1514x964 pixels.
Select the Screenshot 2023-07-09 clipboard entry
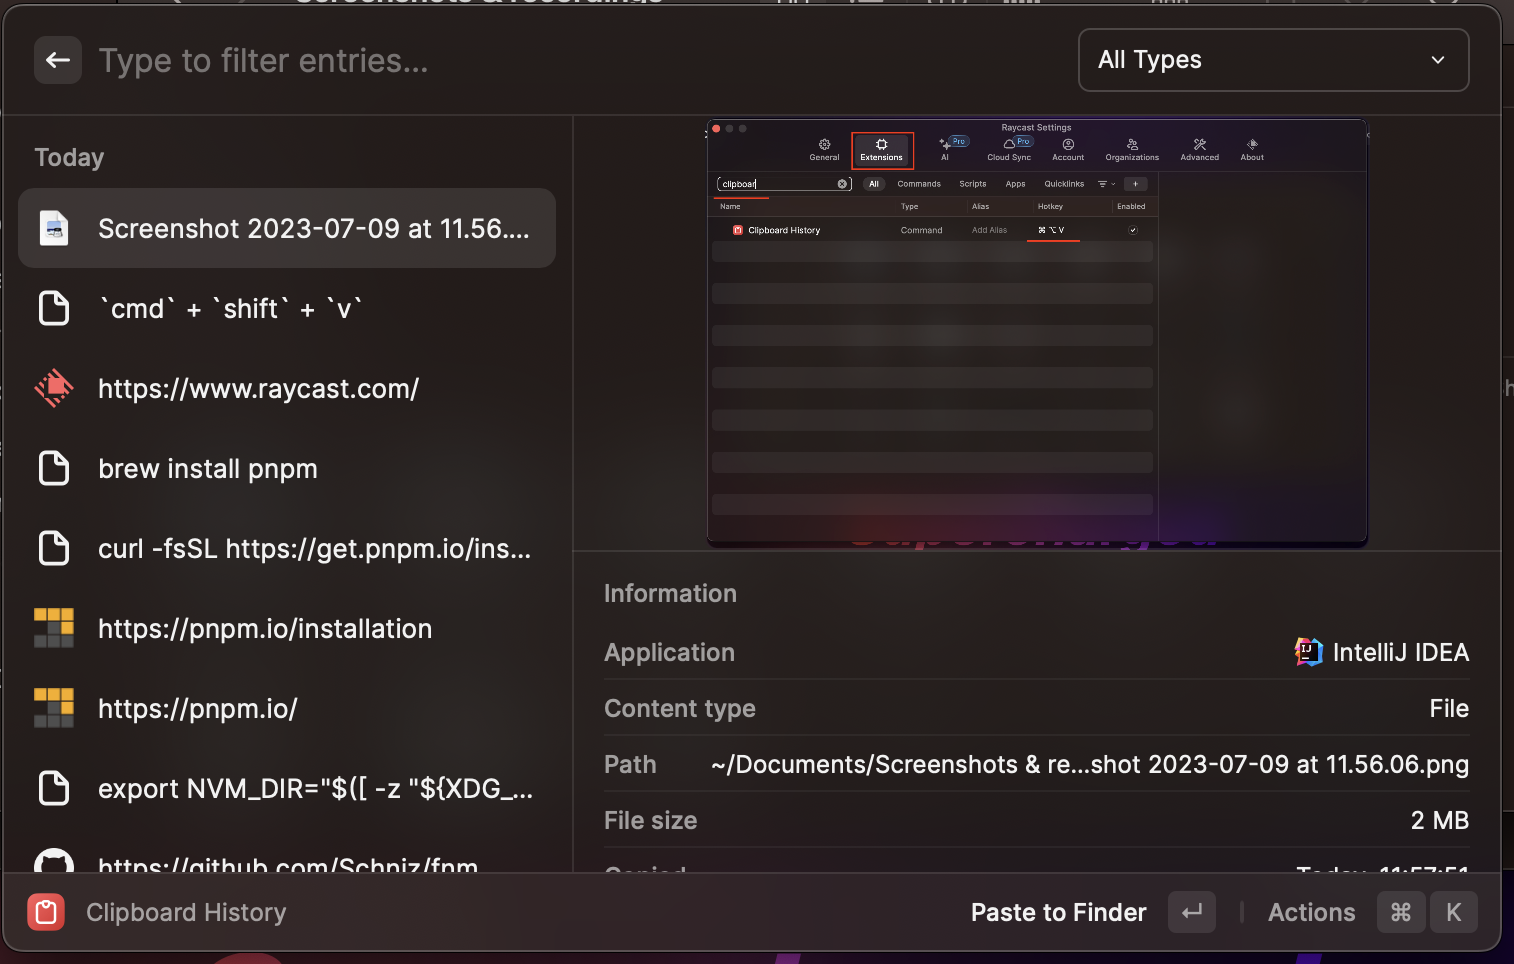tap(287, 228)
